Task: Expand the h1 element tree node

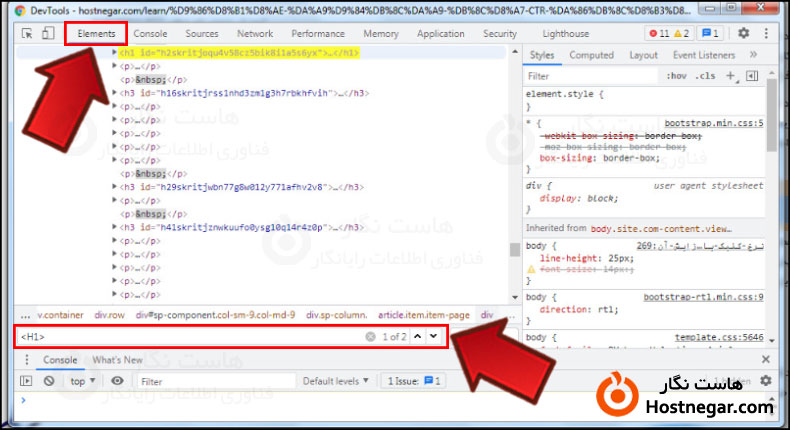Action: click(114, 51)
